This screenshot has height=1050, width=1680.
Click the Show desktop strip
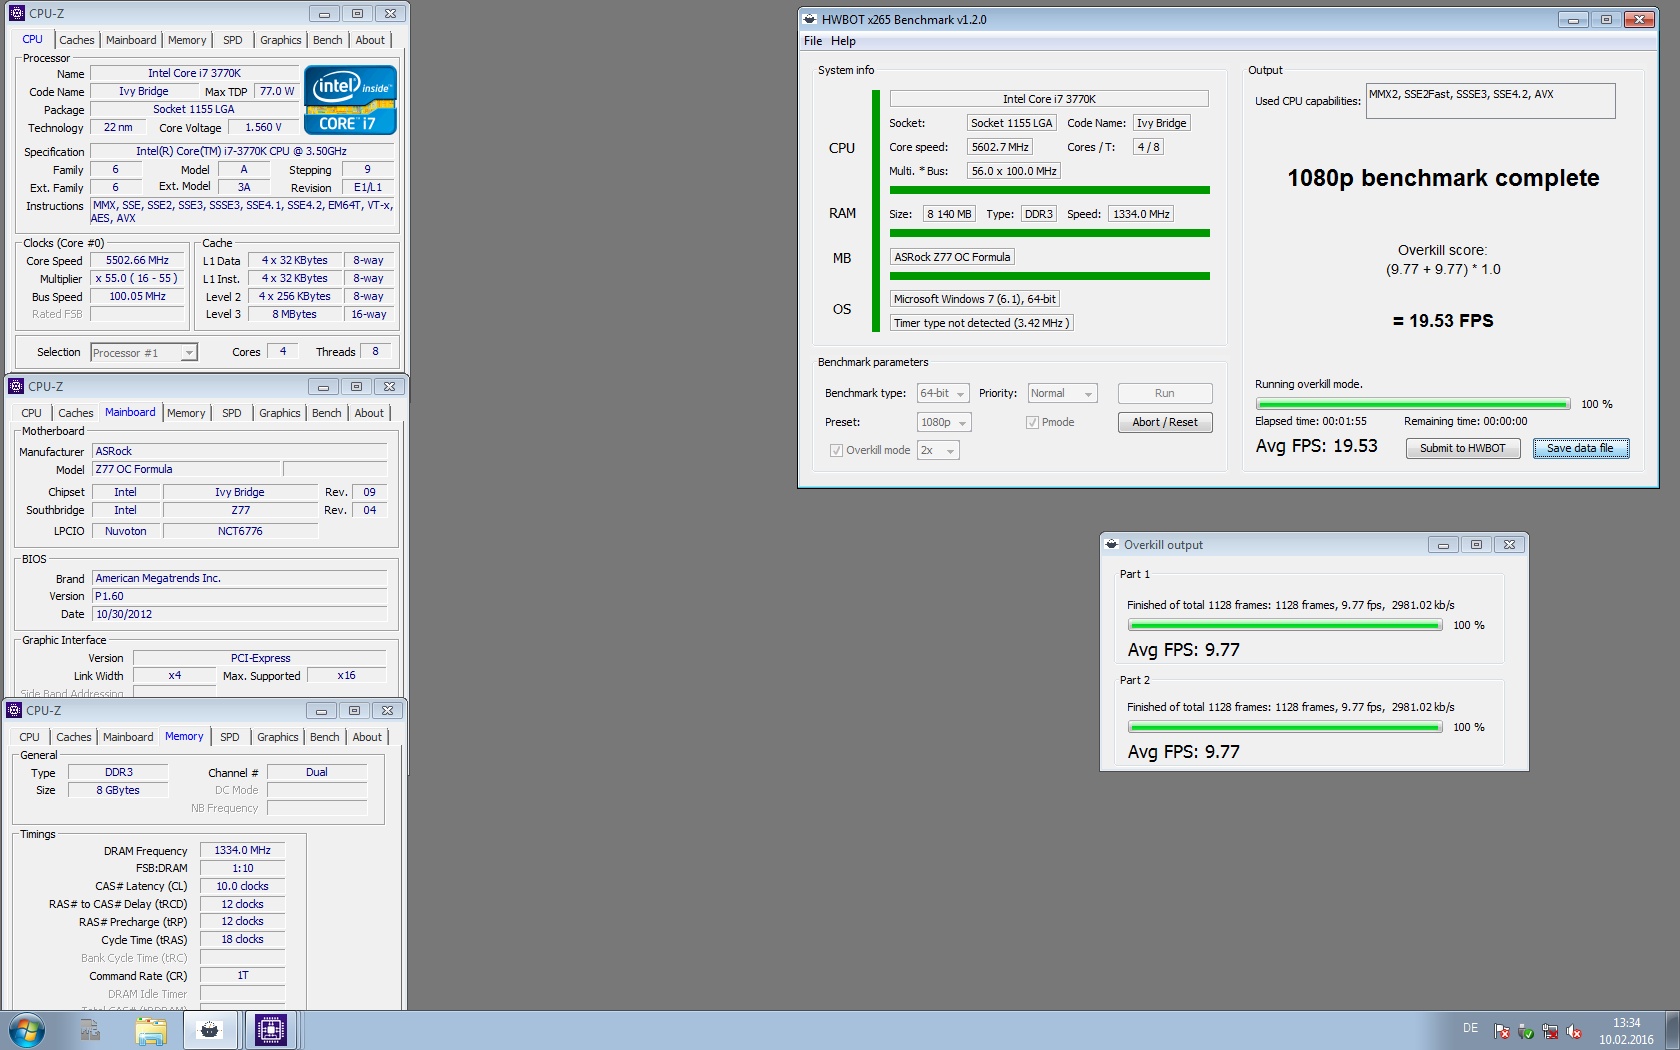coord(1672,1030)
